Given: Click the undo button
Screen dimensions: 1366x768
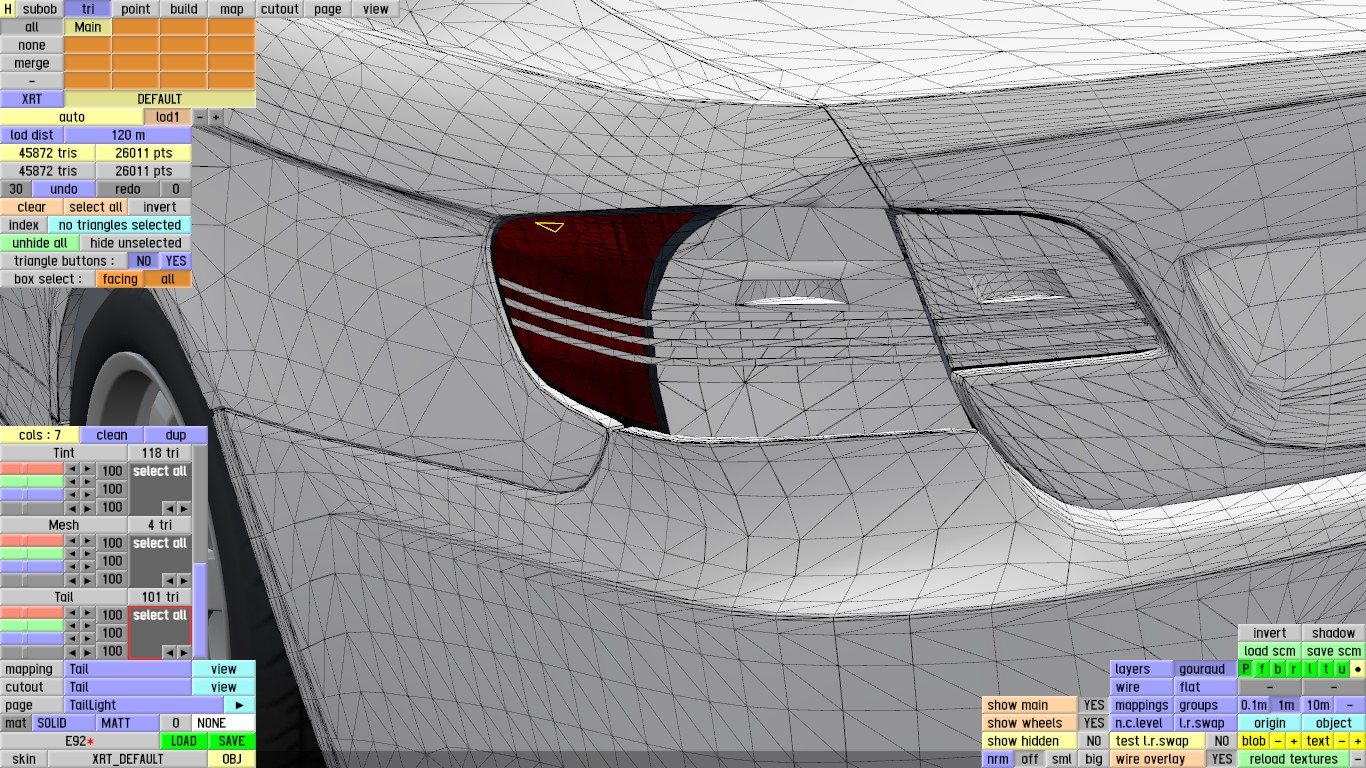Looking at the screenshot, I should coord(64,189).
